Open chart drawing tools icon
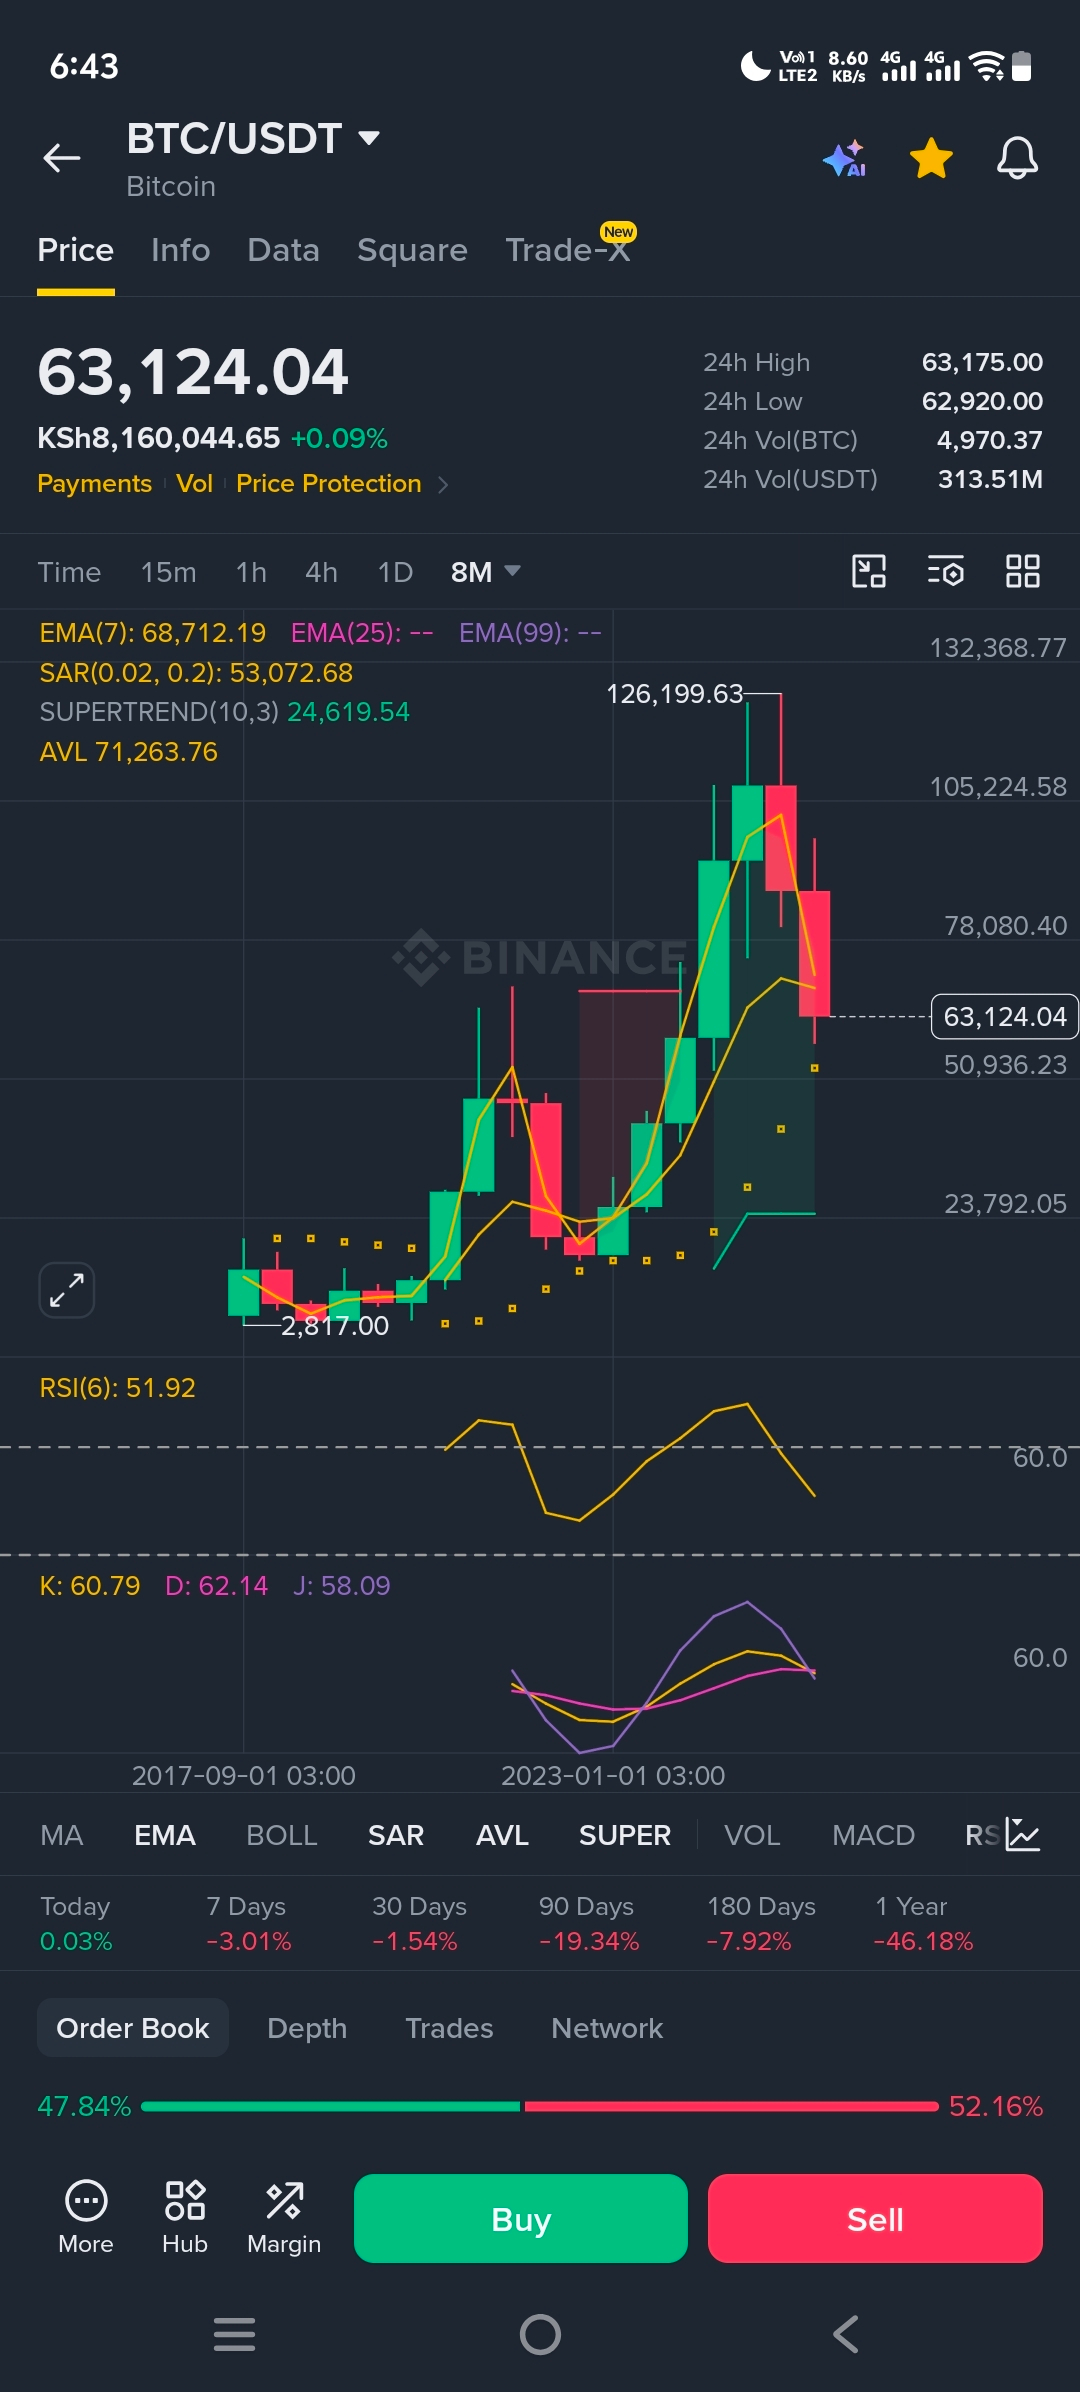The image size is (1080, 2392). (869, 572)
